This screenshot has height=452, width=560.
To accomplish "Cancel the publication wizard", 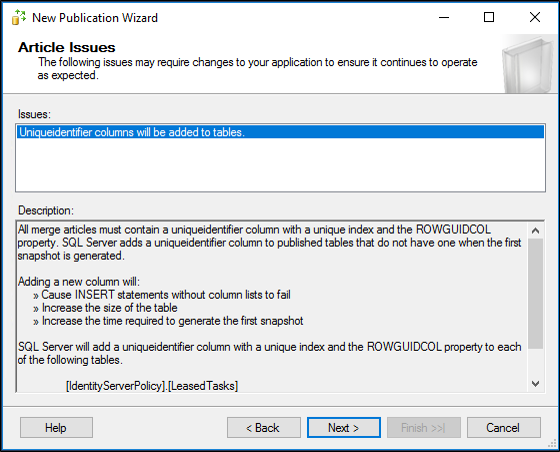I will (x=504, y=427).
